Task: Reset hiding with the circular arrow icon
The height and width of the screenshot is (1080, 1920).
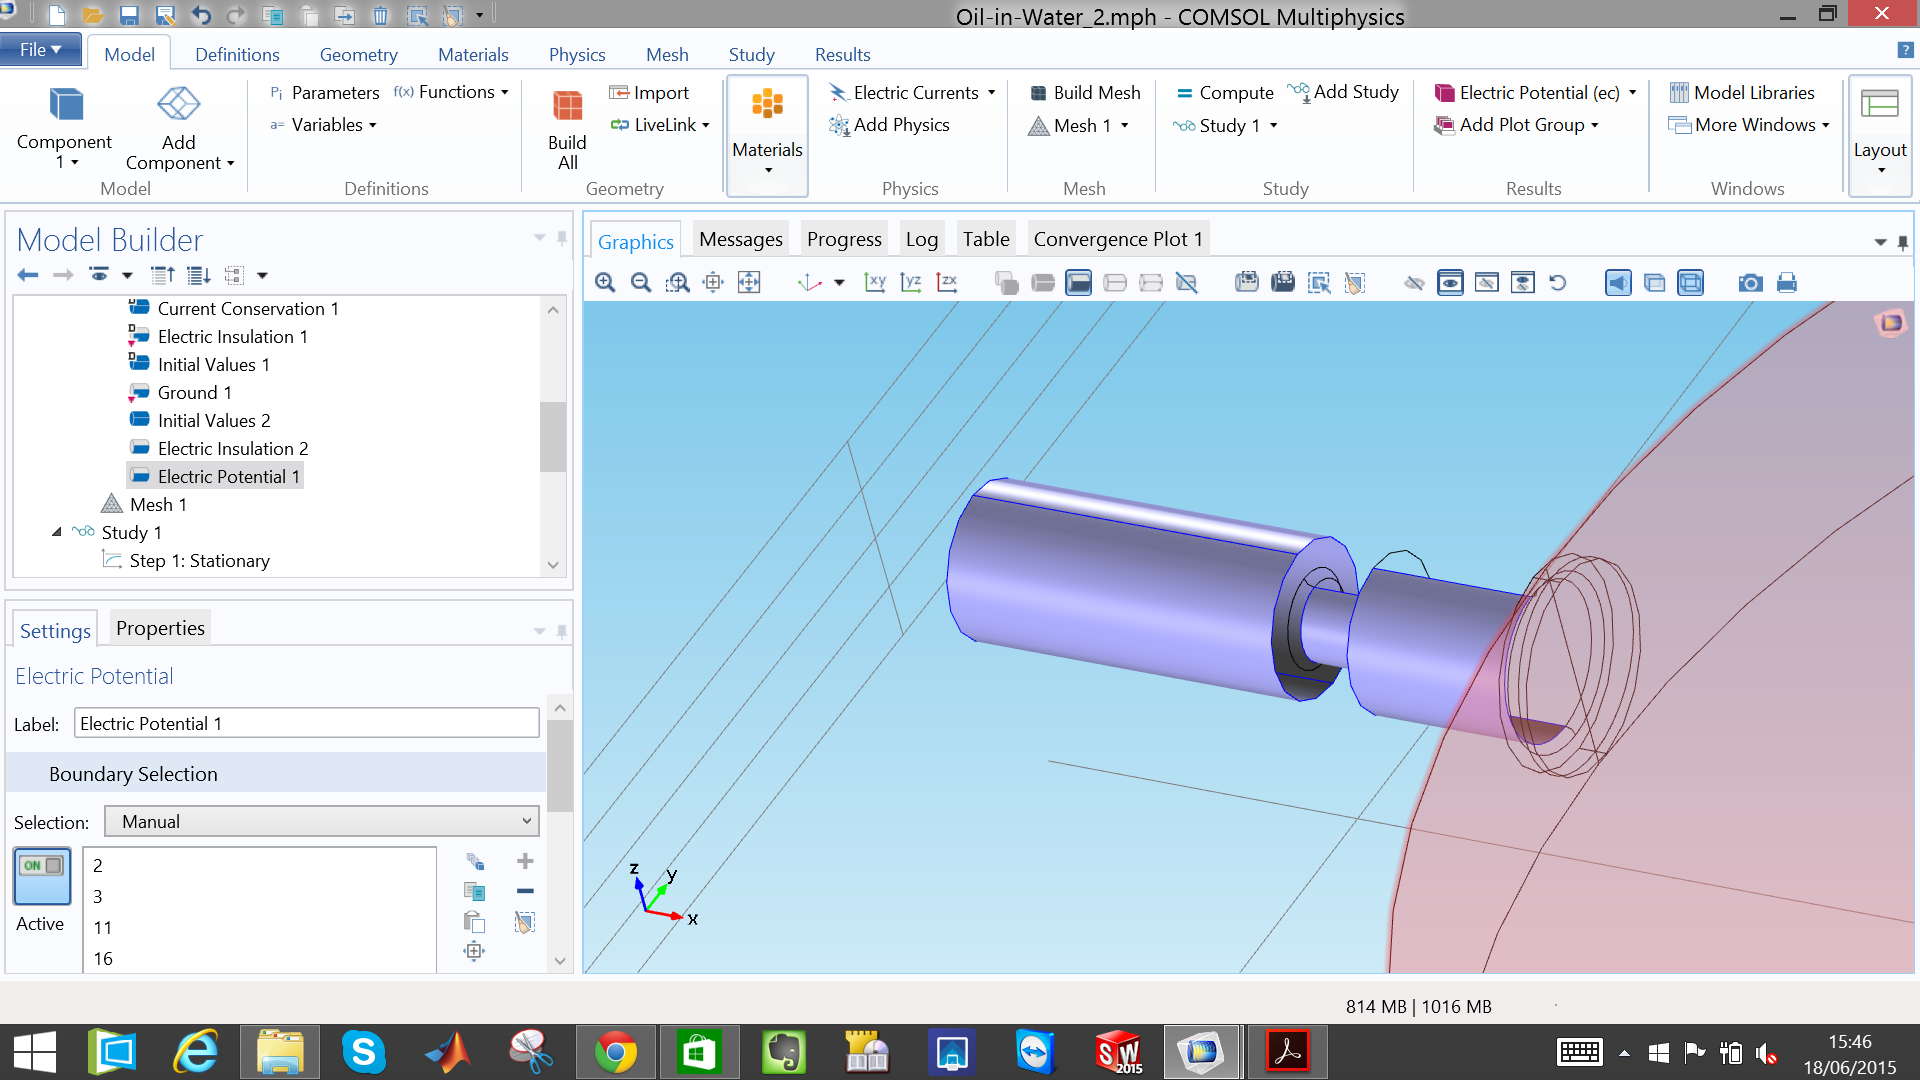Action: (x=1558, y=283)
